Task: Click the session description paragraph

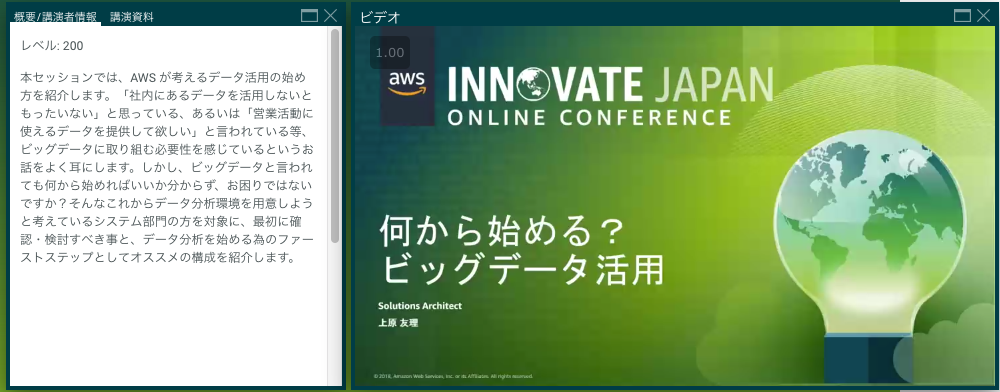Action: 167,168
